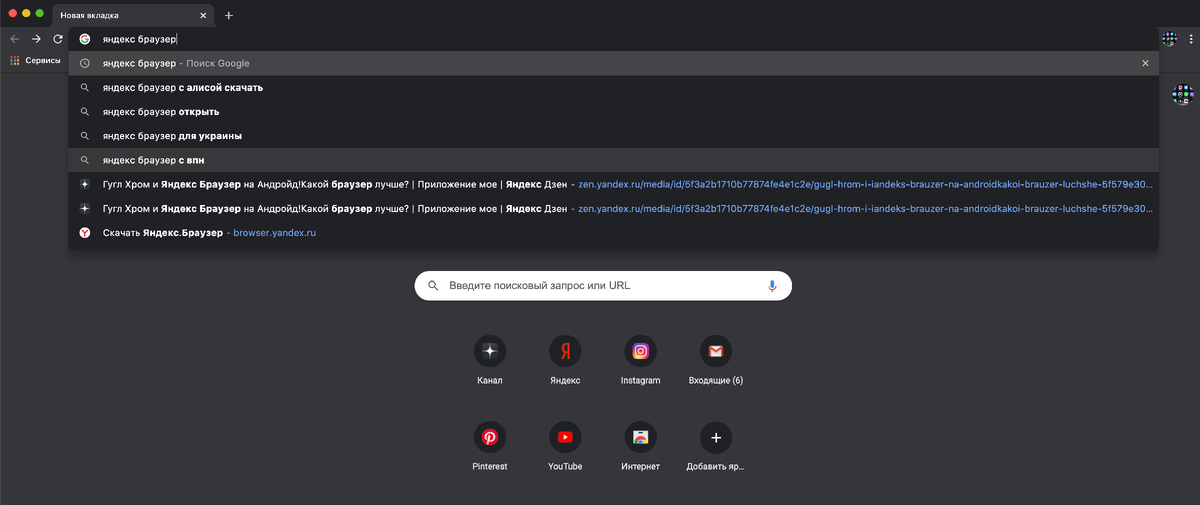Choose suggestion "яндекс браузер открыть"
The width and height of the screenshot is (1200, 505).
pos(614,111)
